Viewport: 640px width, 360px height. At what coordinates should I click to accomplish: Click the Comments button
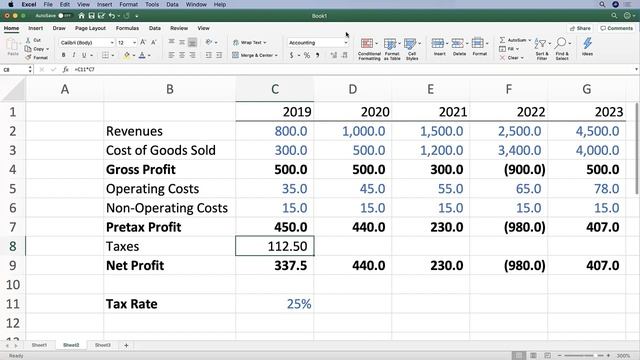[x=617, y=28]
